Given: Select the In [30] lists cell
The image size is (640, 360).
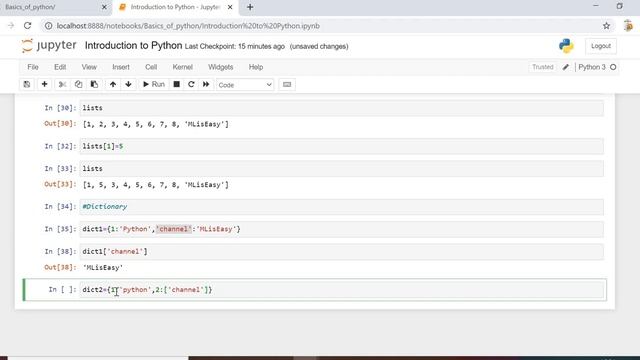Looking at the screenshot, I should [x=341, y=108].
